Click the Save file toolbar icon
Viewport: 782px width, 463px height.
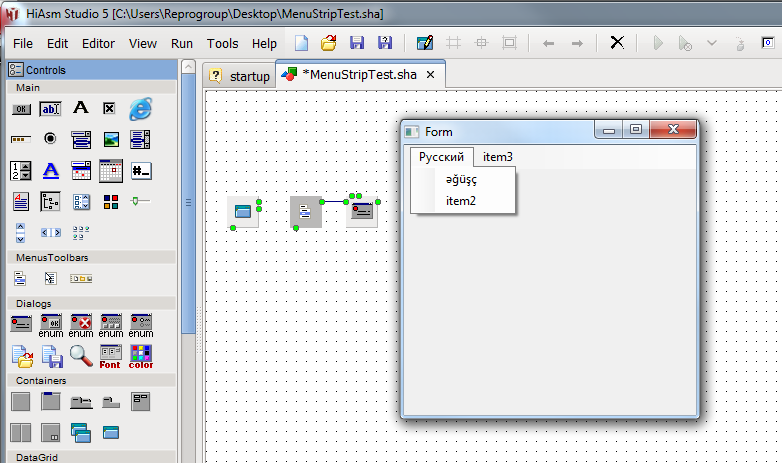click(x=356, y=43)
